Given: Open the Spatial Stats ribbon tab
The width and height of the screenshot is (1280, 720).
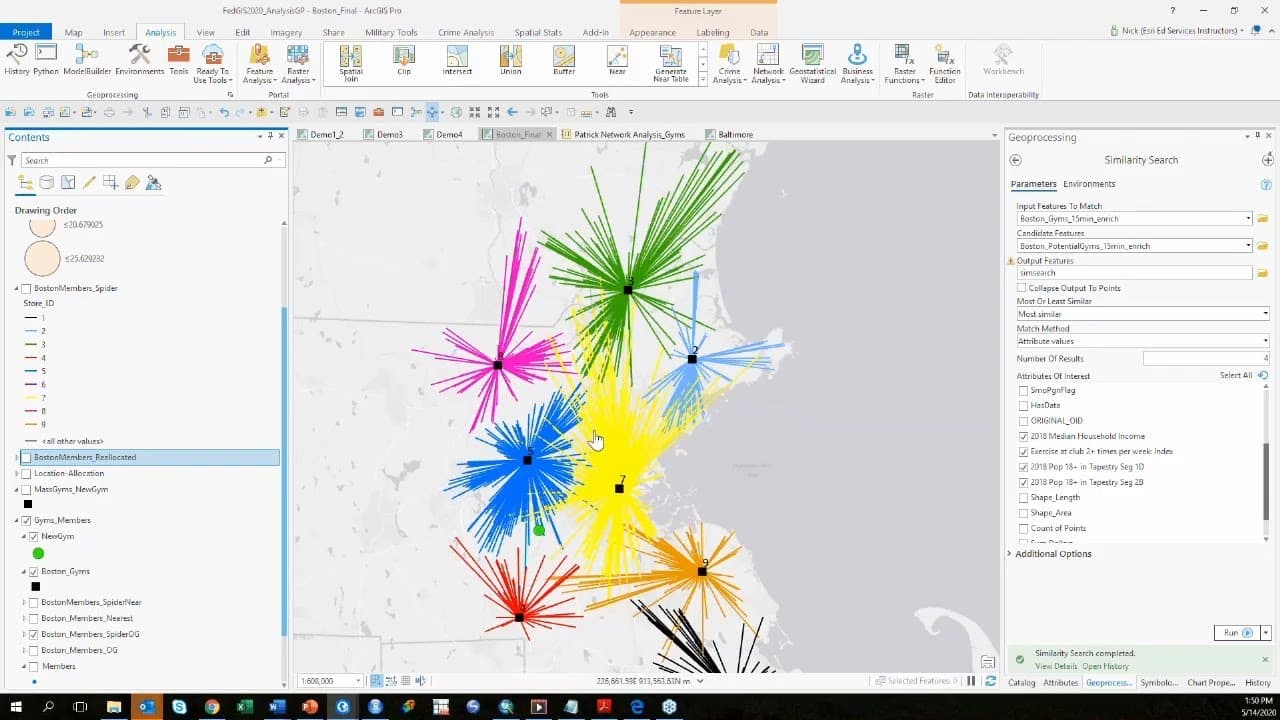Looking at the screenshot, I should [x=540, y=32].
